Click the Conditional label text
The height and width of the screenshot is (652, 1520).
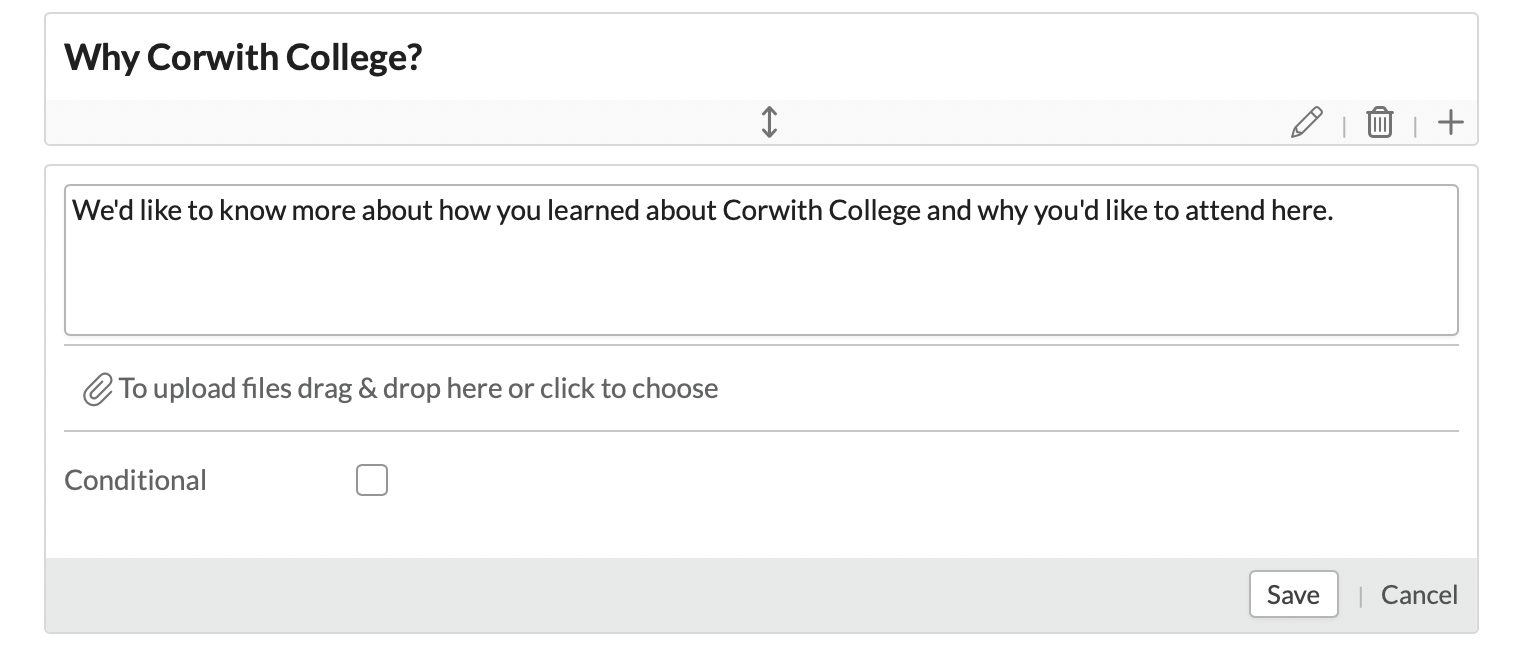point(135,481)
